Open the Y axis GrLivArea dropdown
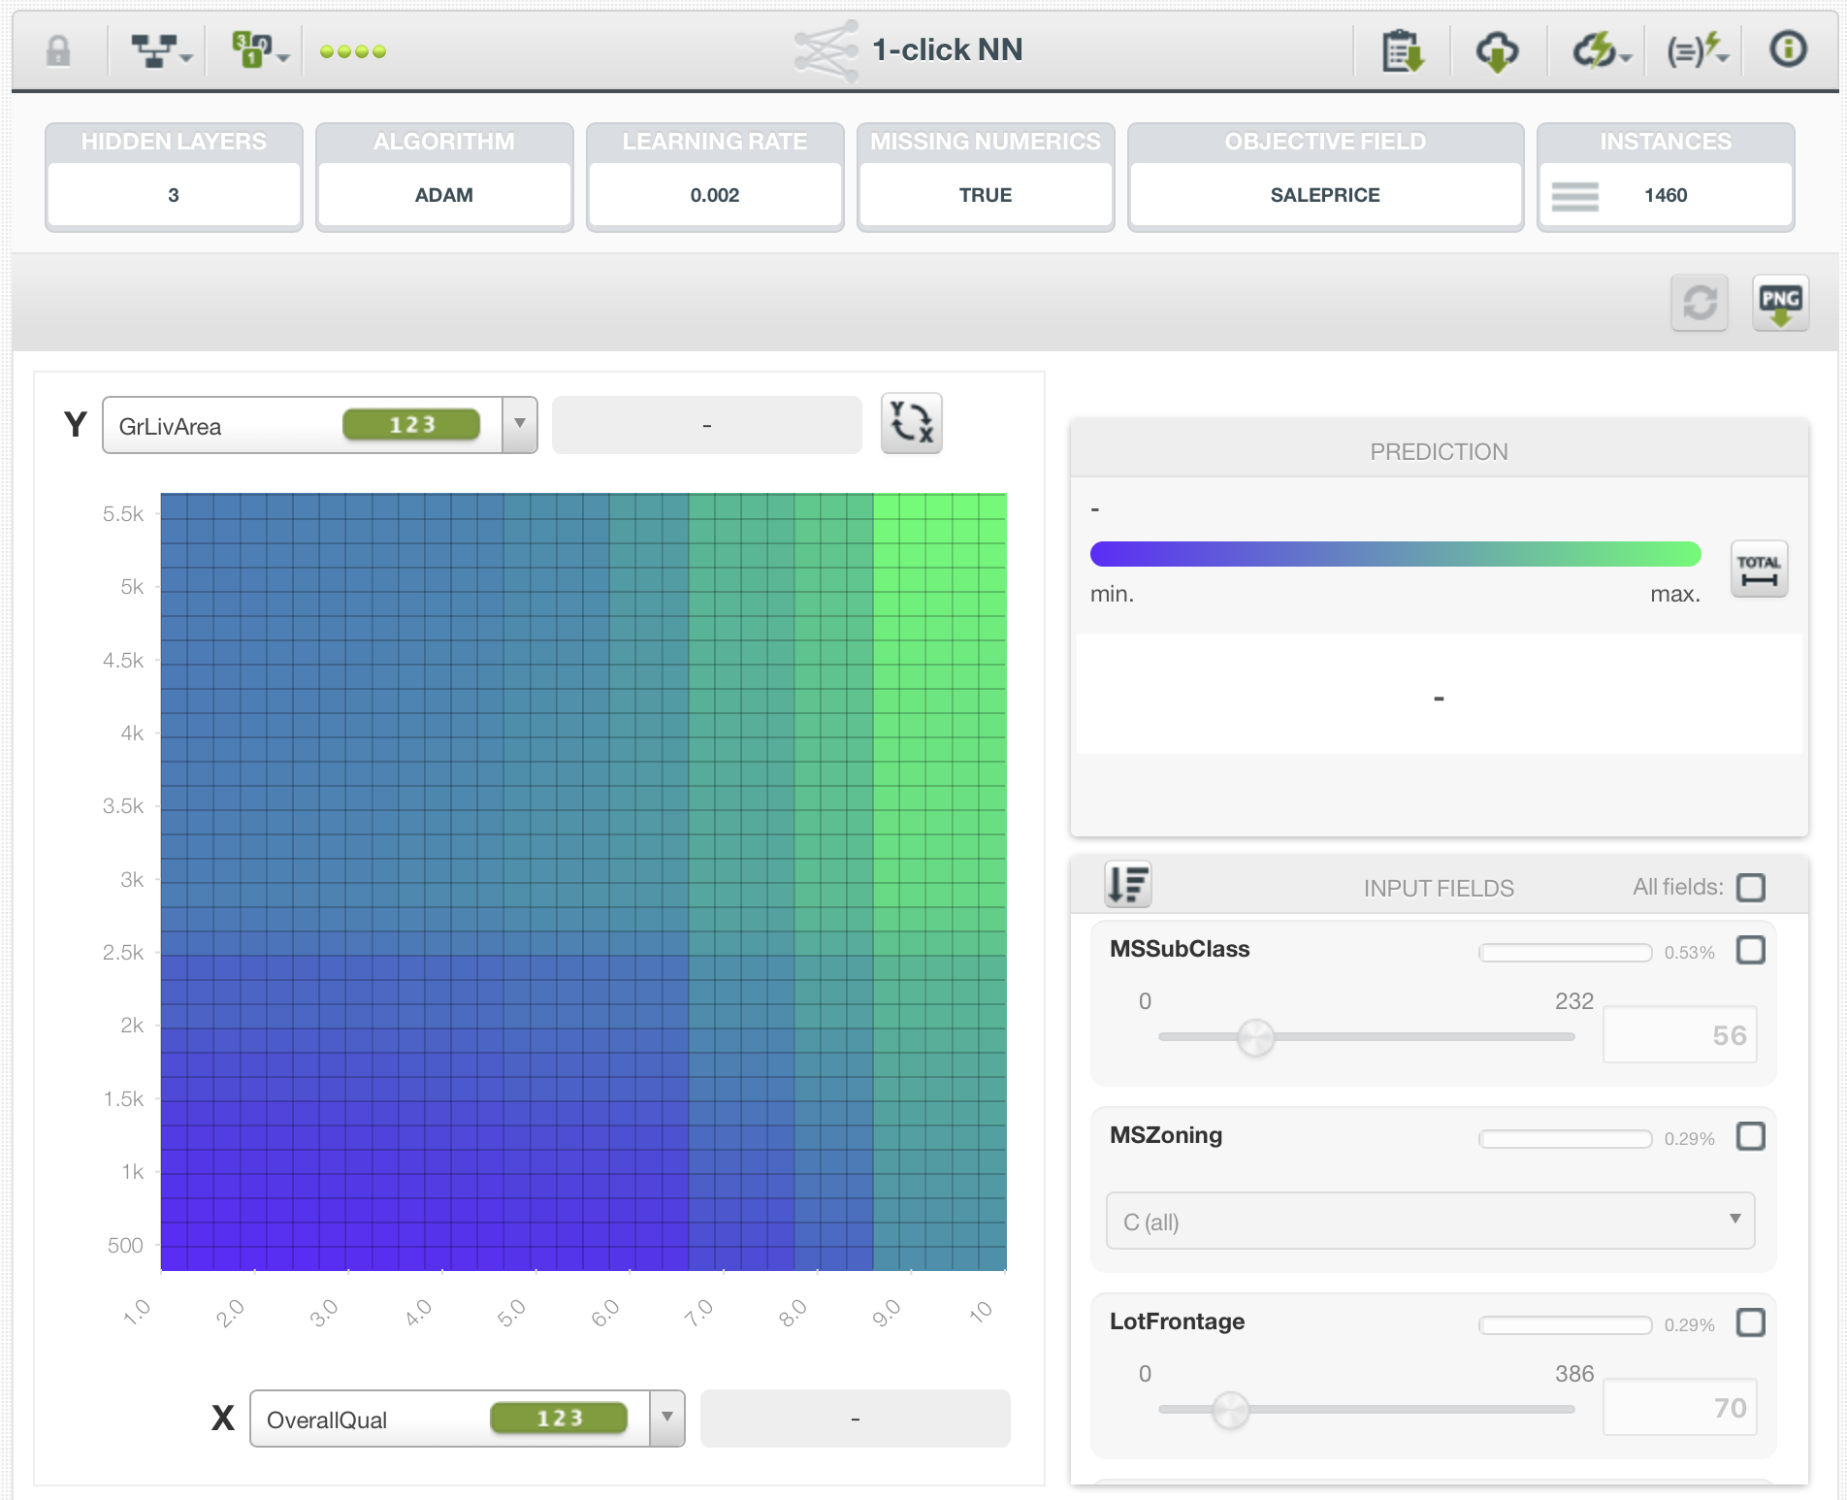Screen dimensions: 1847x1500 click(x=320, y=425)
